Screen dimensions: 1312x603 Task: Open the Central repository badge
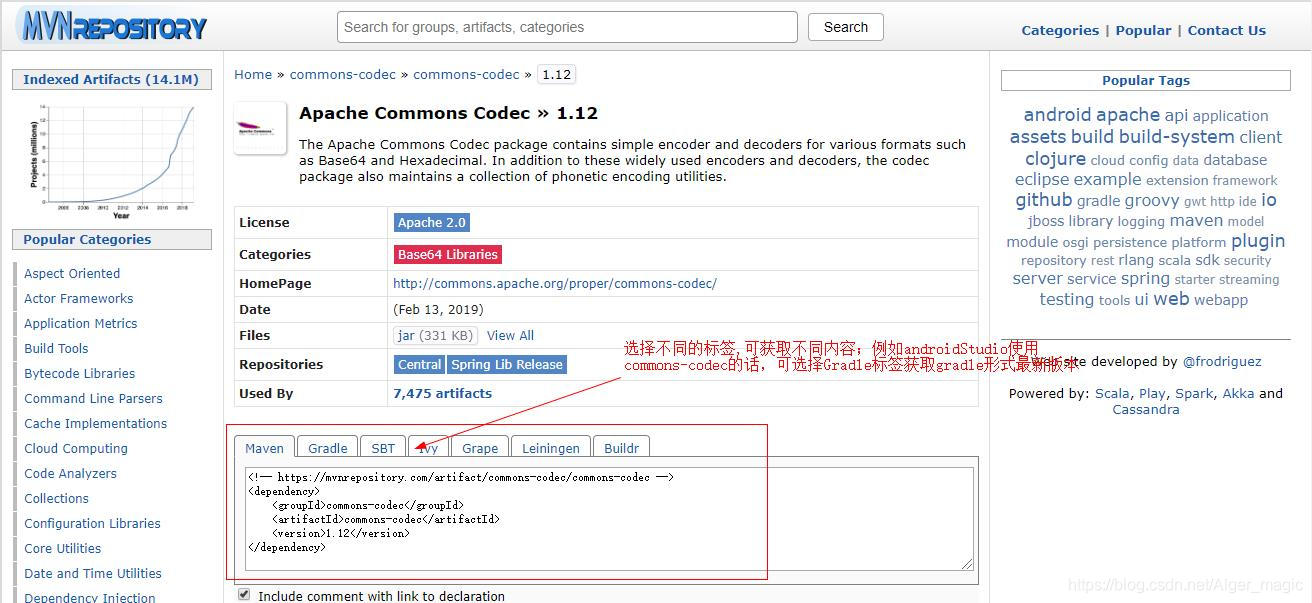[419, 364]
